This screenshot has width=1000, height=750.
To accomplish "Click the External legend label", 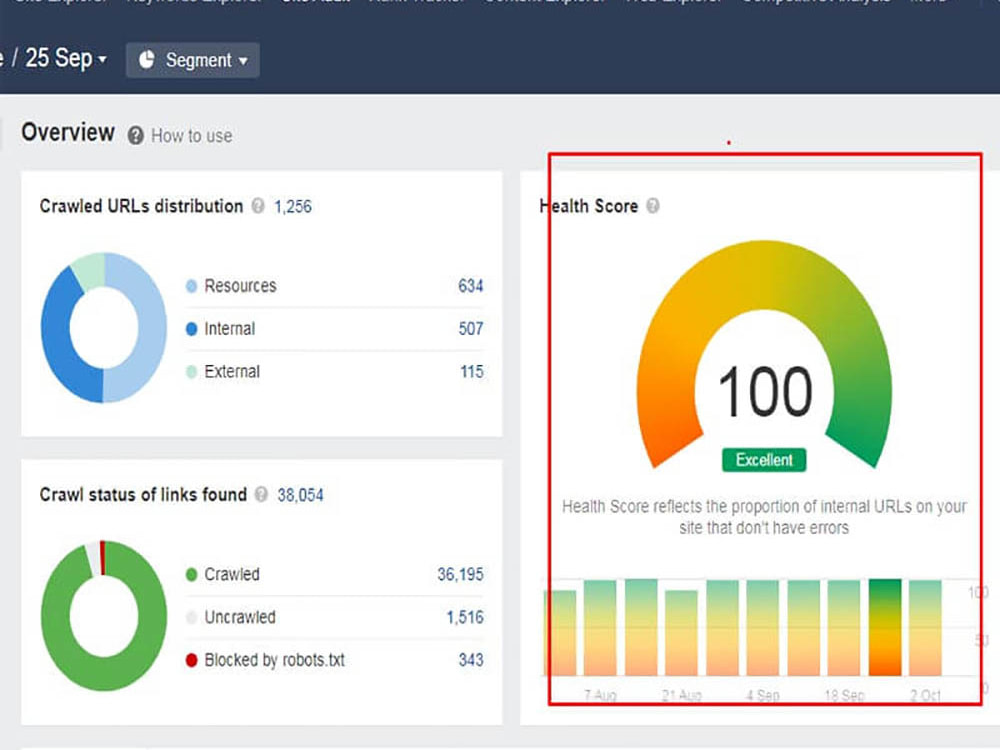I will (232, 371).
